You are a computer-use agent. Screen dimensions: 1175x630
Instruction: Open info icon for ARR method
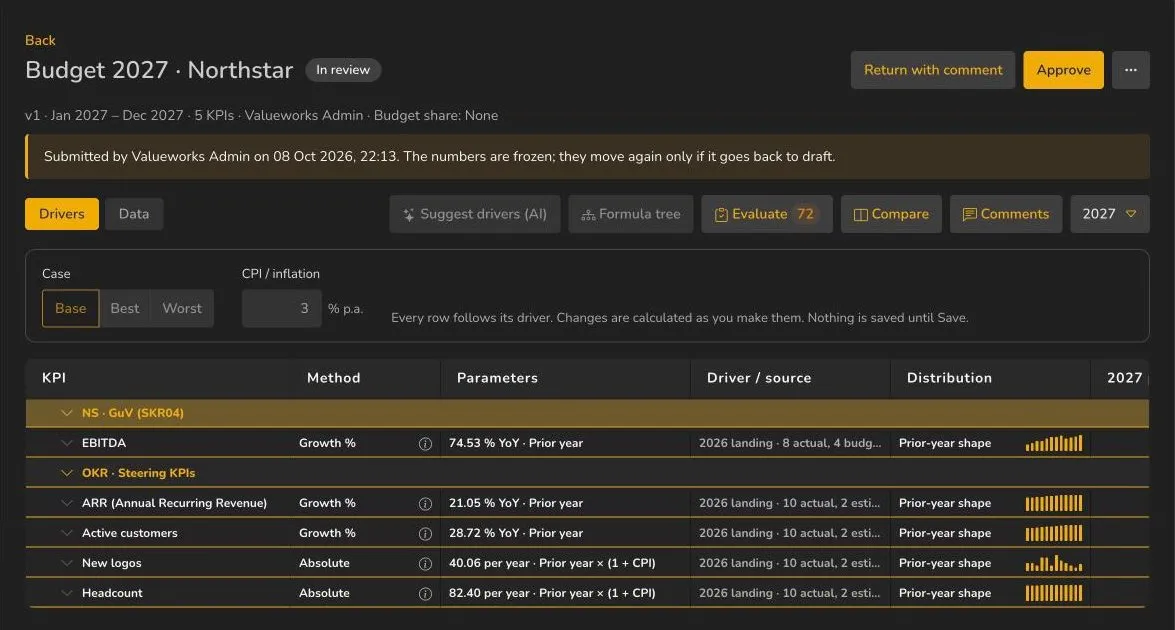coord(425,503)
